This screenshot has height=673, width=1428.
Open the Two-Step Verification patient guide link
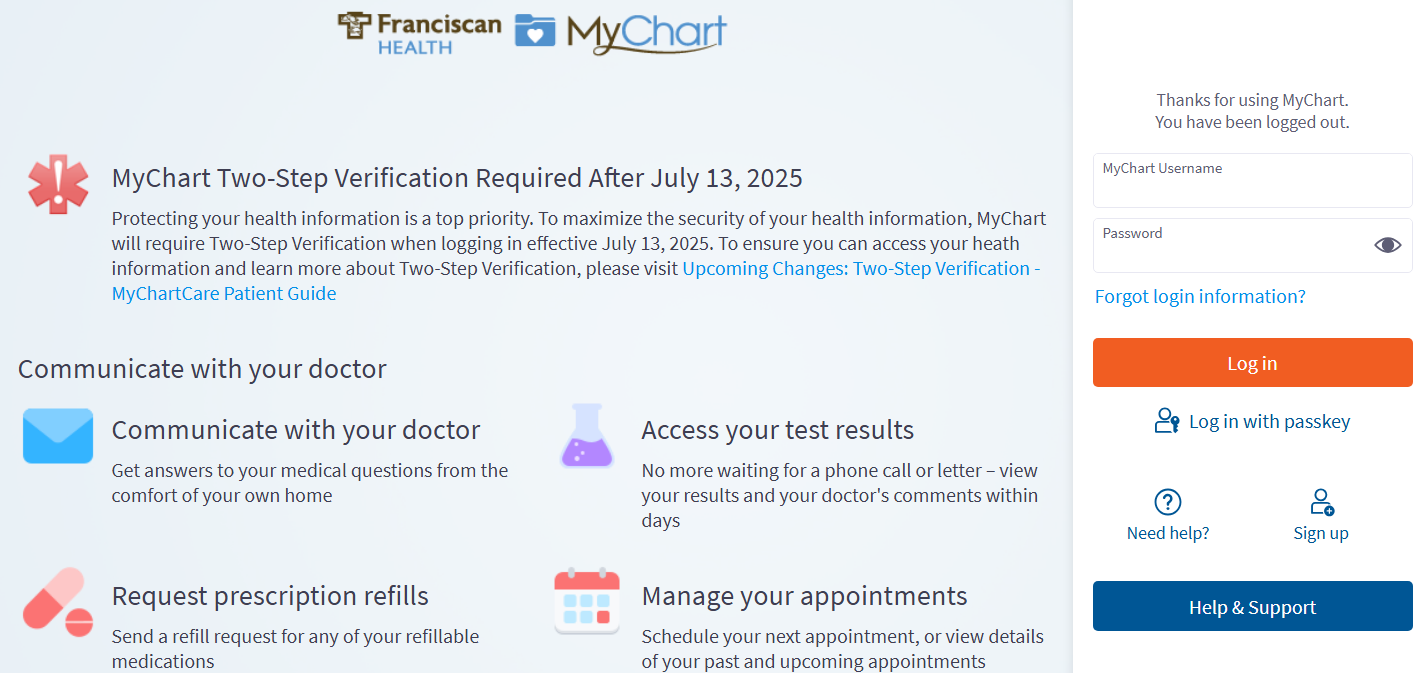coord(576,281)
